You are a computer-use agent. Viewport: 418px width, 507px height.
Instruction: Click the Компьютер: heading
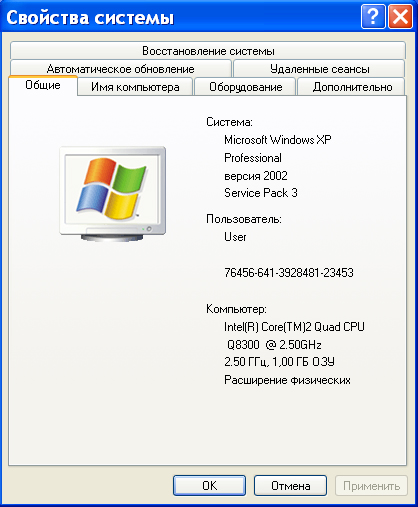click(x=236, y=309)
